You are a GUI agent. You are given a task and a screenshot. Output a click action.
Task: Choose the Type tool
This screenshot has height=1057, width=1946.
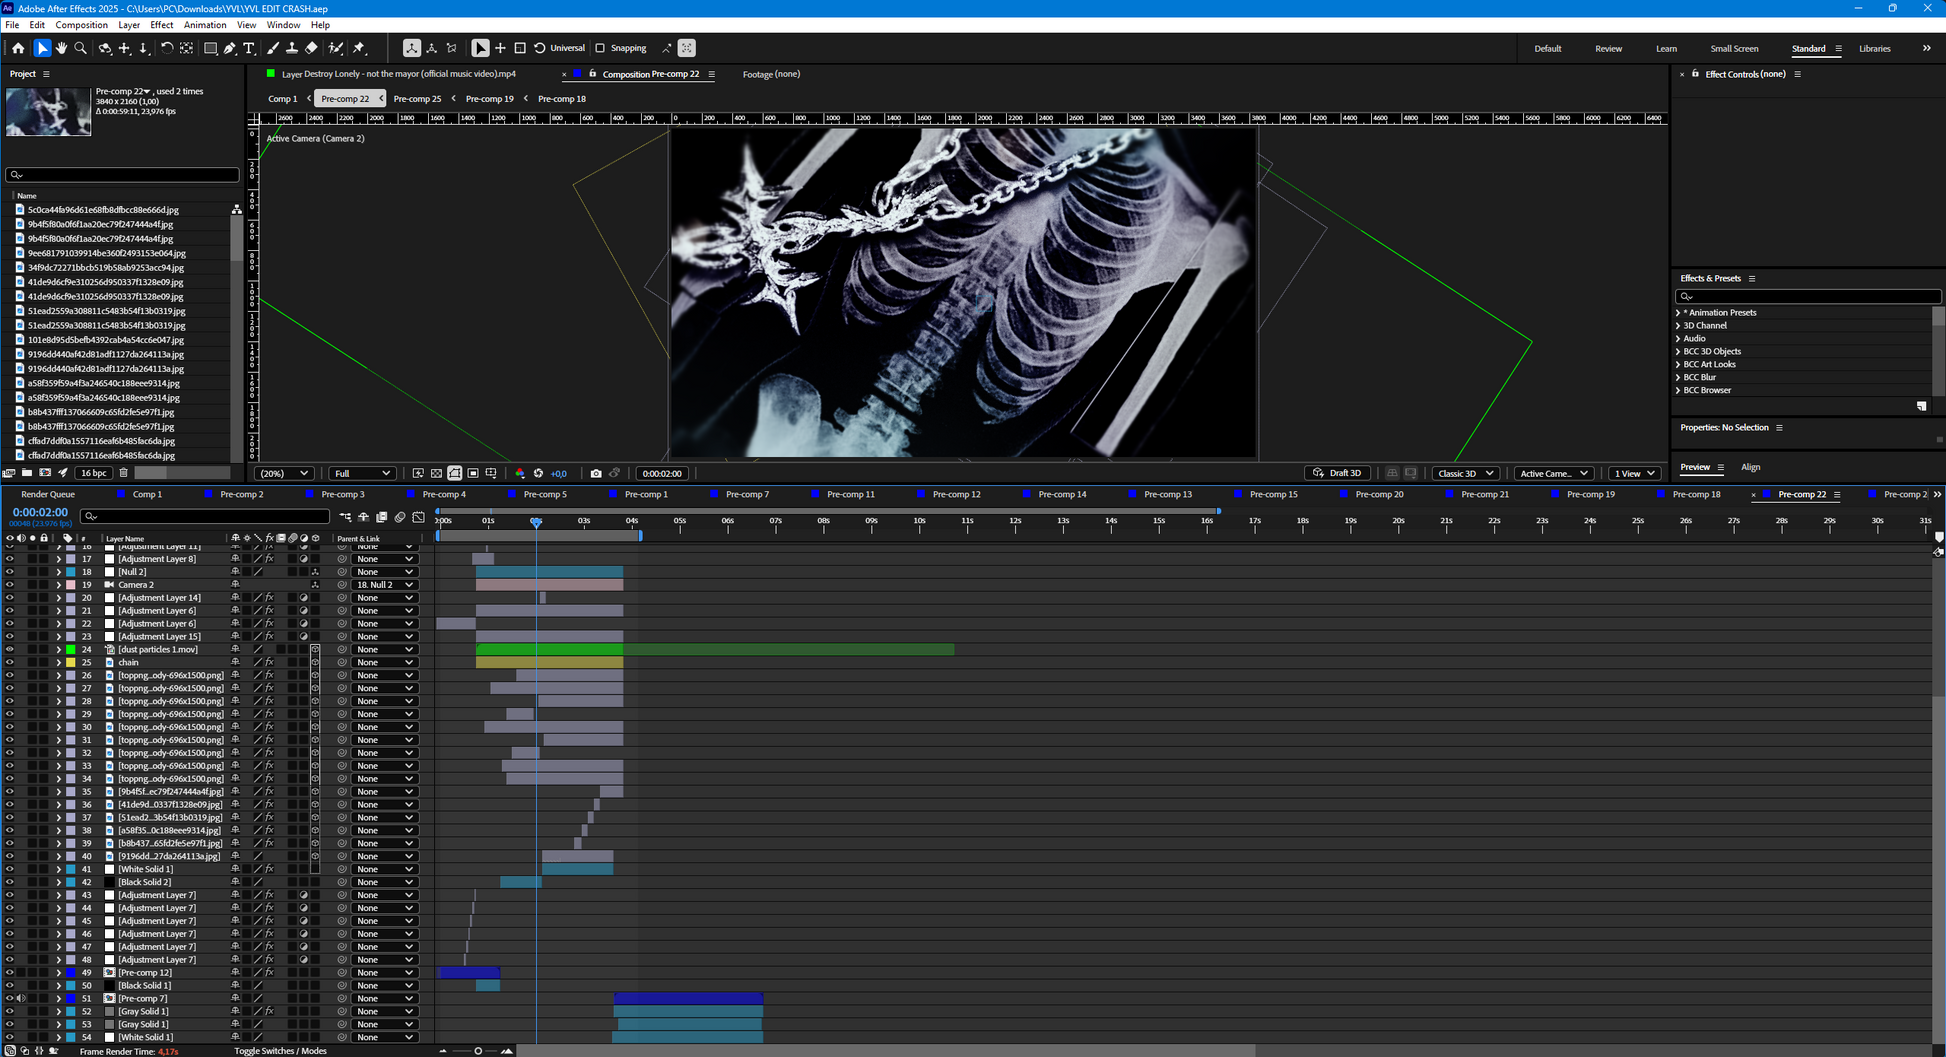[x=249, y=47]
